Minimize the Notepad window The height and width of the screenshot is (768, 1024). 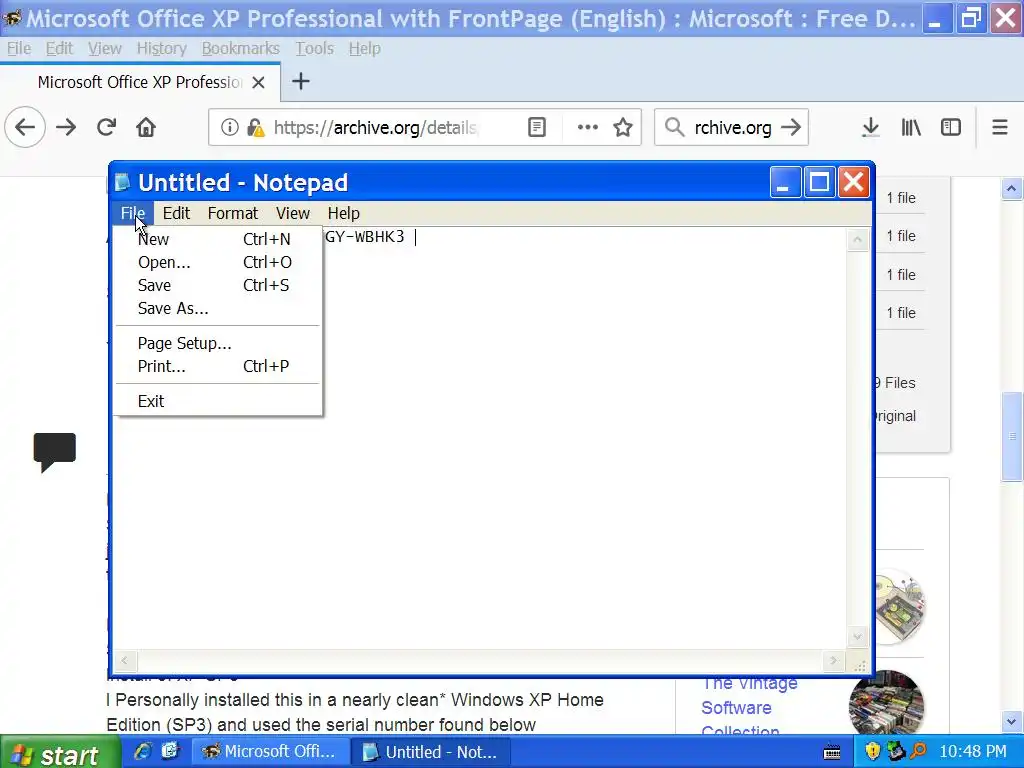point(785,182)
